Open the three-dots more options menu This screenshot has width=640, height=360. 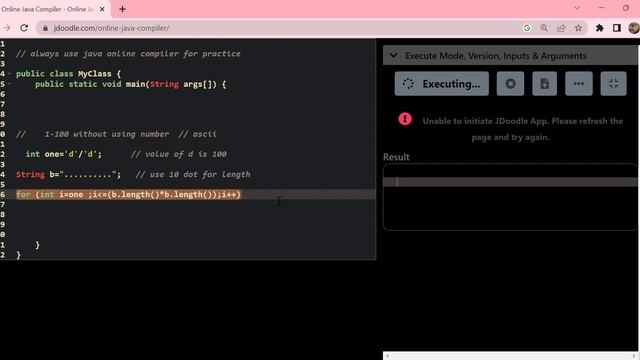pos(579,84)
